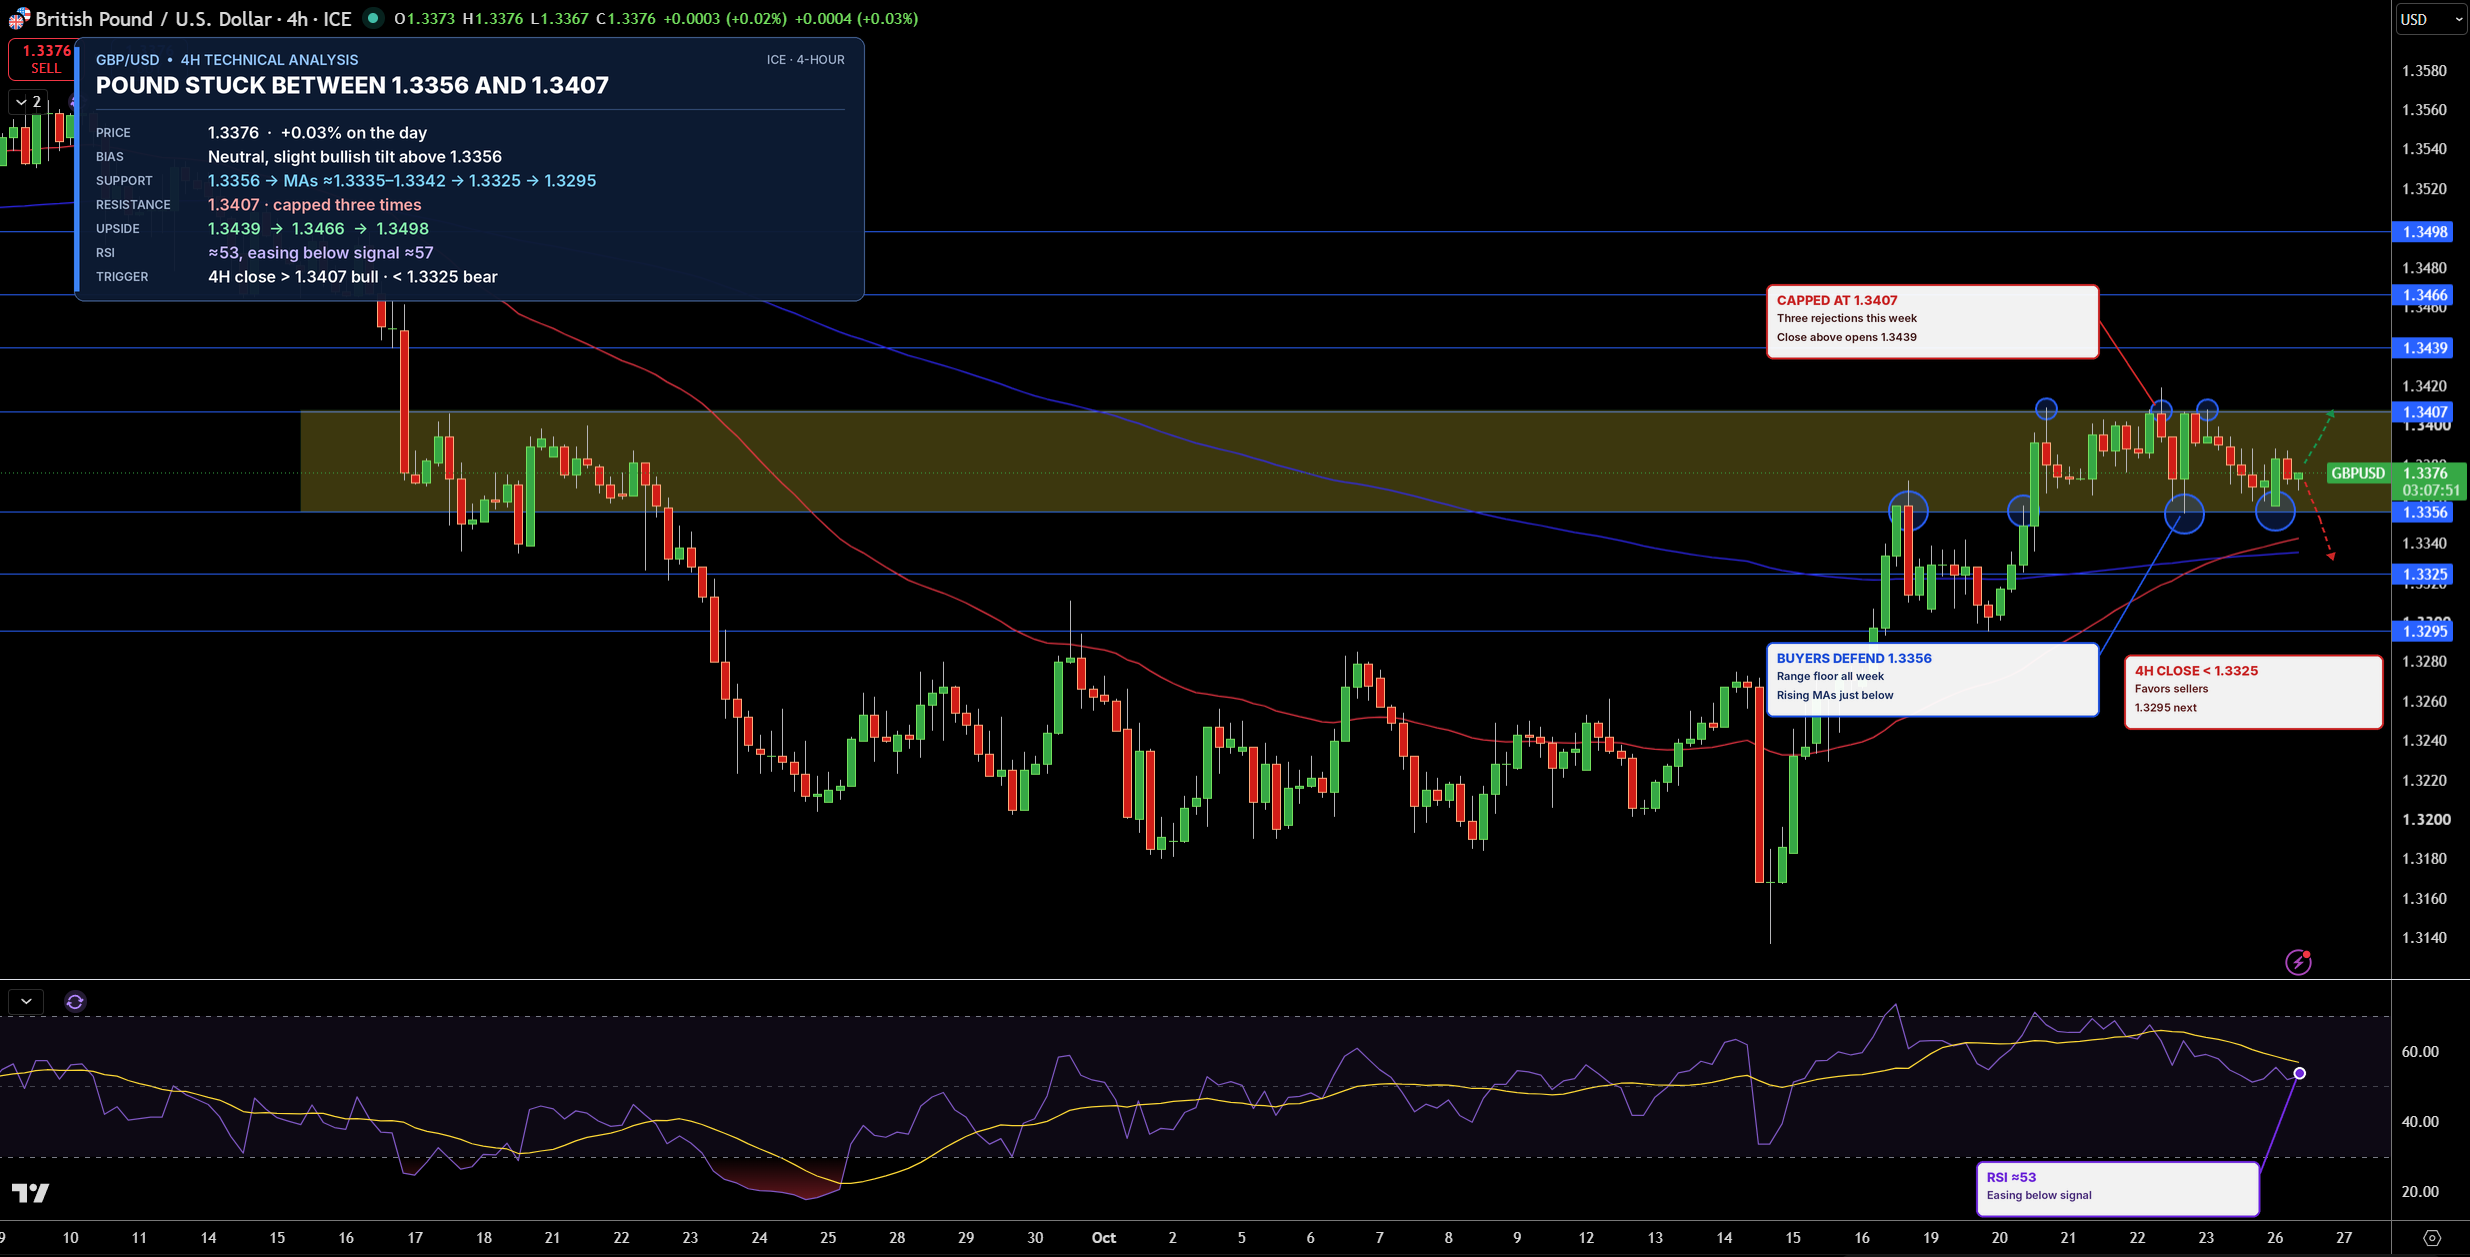The height and width of the screenshot is (1257, 2470).
Task: Select the RSI ≈53 callout note
Action: (x=2117, y=1188)
